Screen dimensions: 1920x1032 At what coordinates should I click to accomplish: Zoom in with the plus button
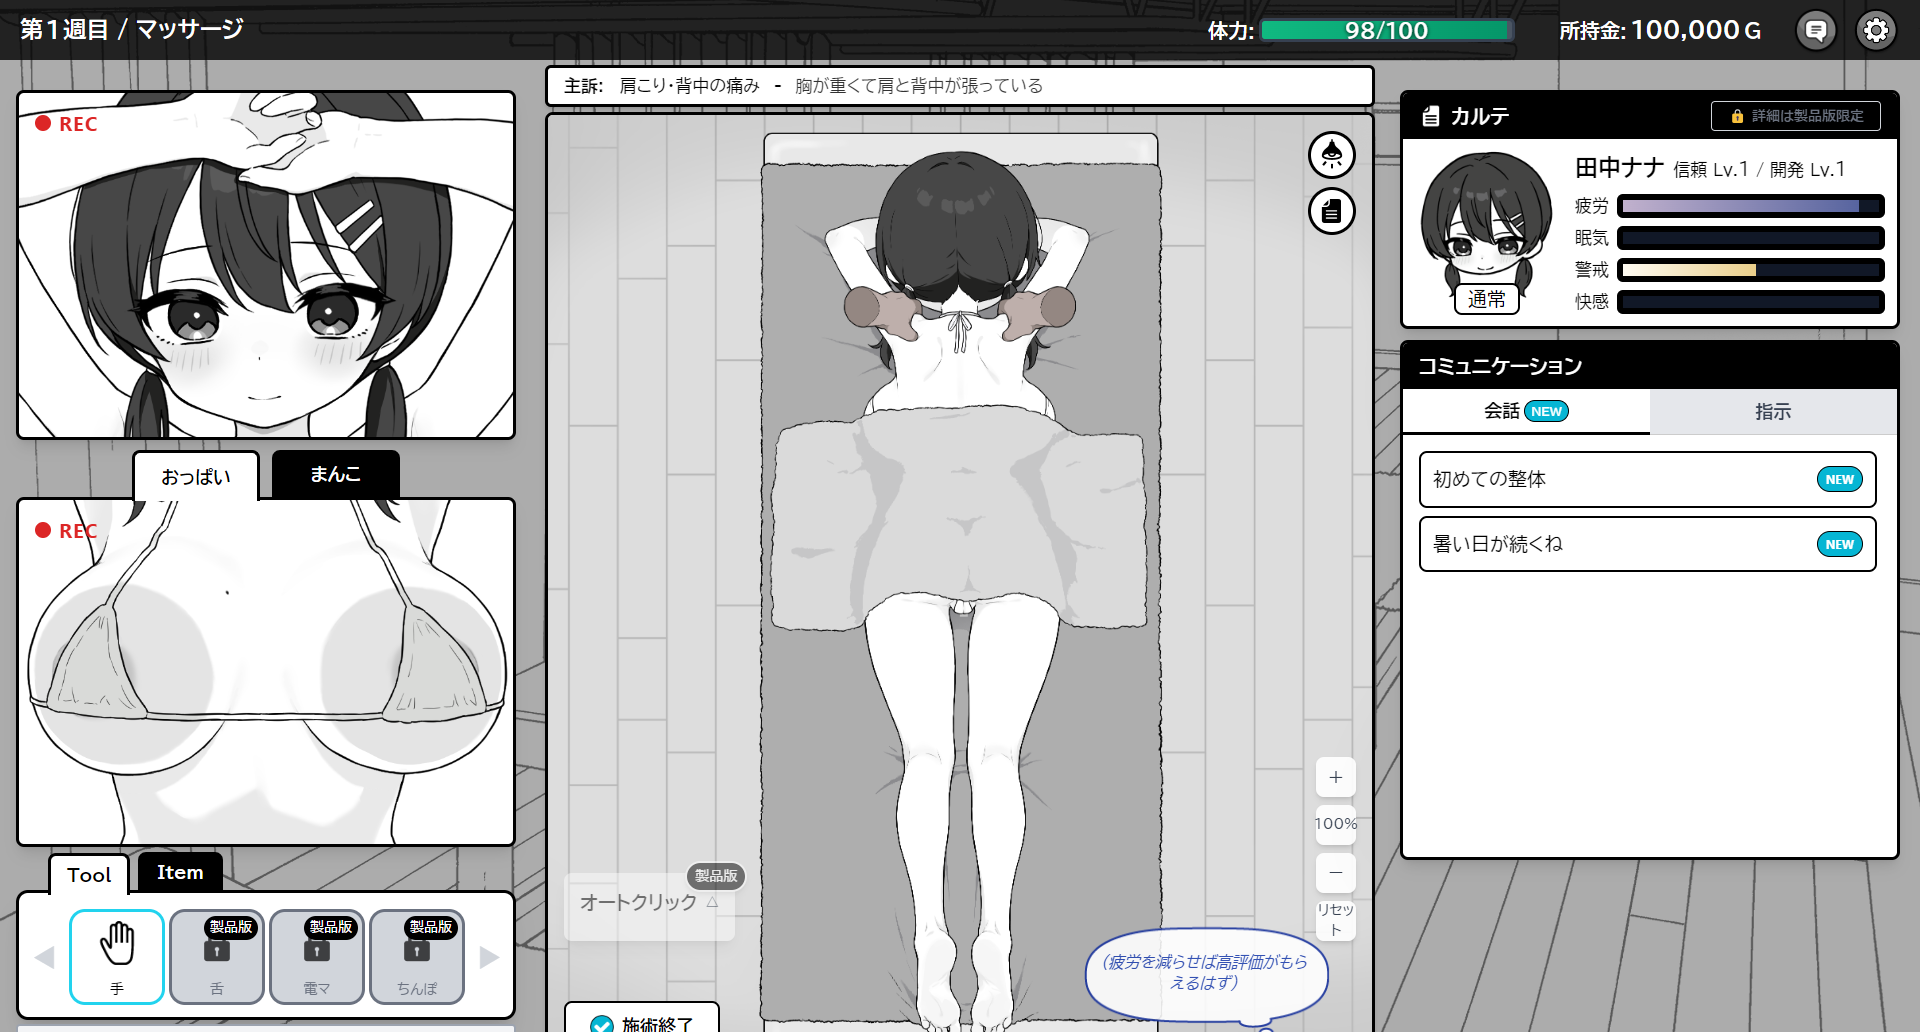[1335, 777]
